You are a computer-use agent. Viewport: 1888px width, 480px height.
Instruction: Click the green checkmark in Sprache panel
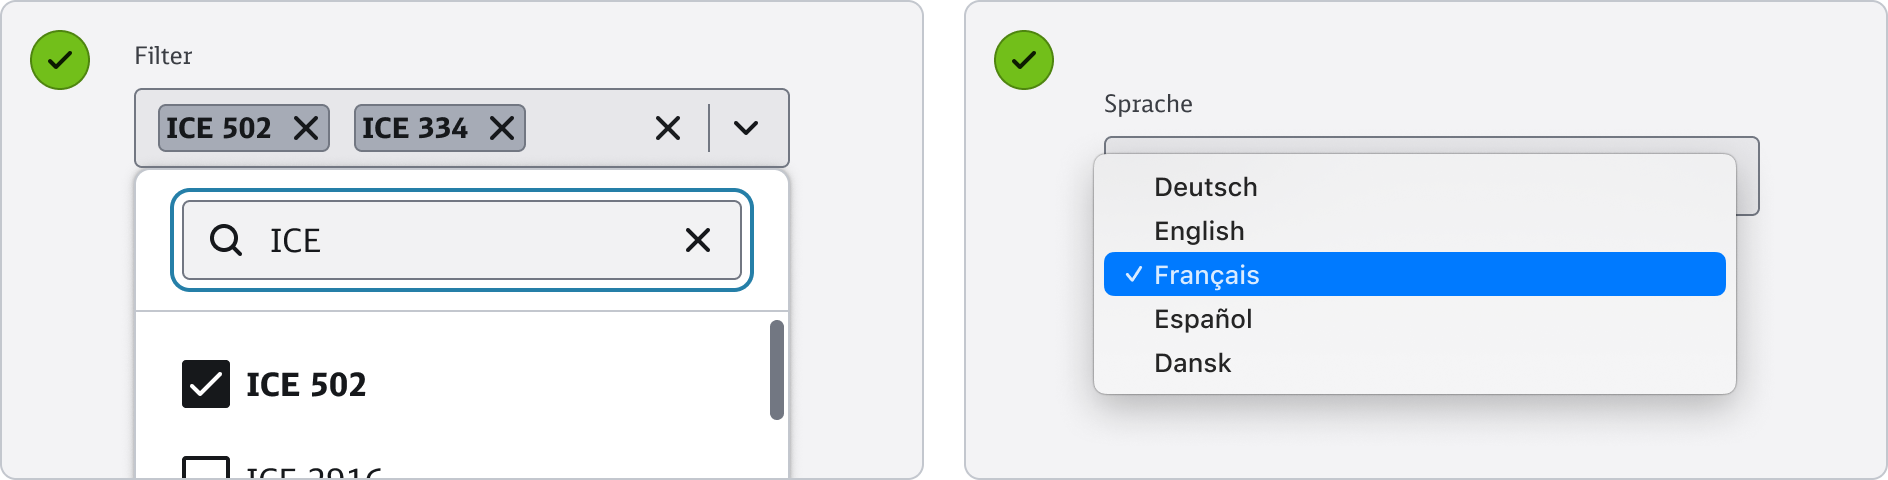[1023, 60]
